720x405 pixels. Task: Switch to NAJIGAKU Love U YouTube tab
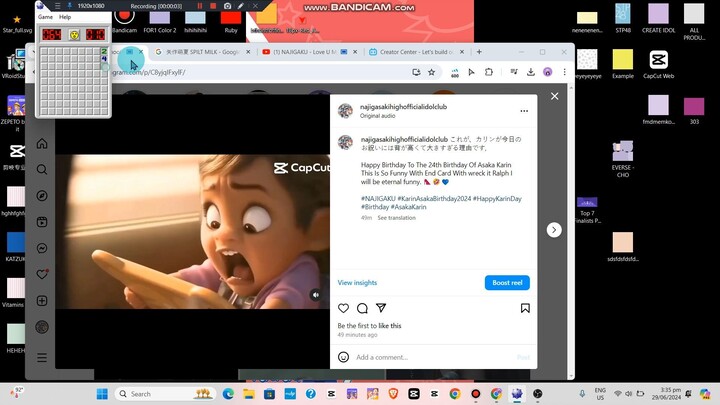point(309,52)
